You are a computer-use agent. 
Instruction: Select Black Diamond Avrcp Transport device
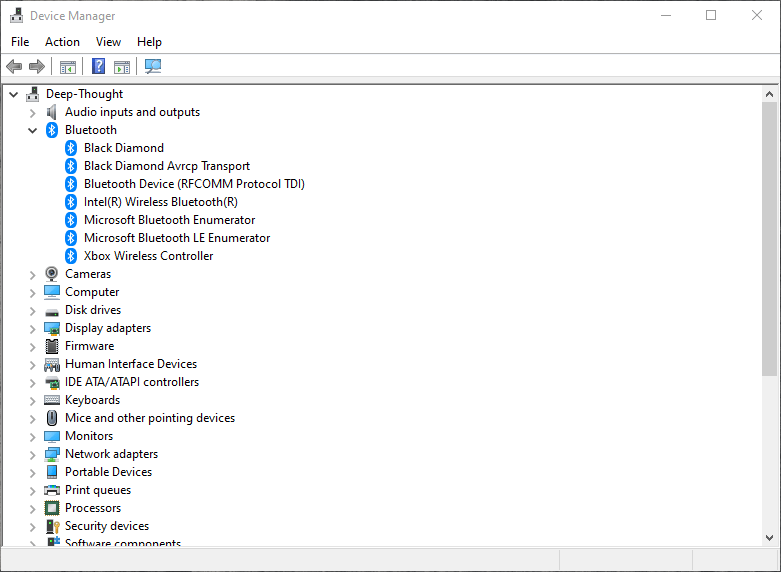(167, 166)
